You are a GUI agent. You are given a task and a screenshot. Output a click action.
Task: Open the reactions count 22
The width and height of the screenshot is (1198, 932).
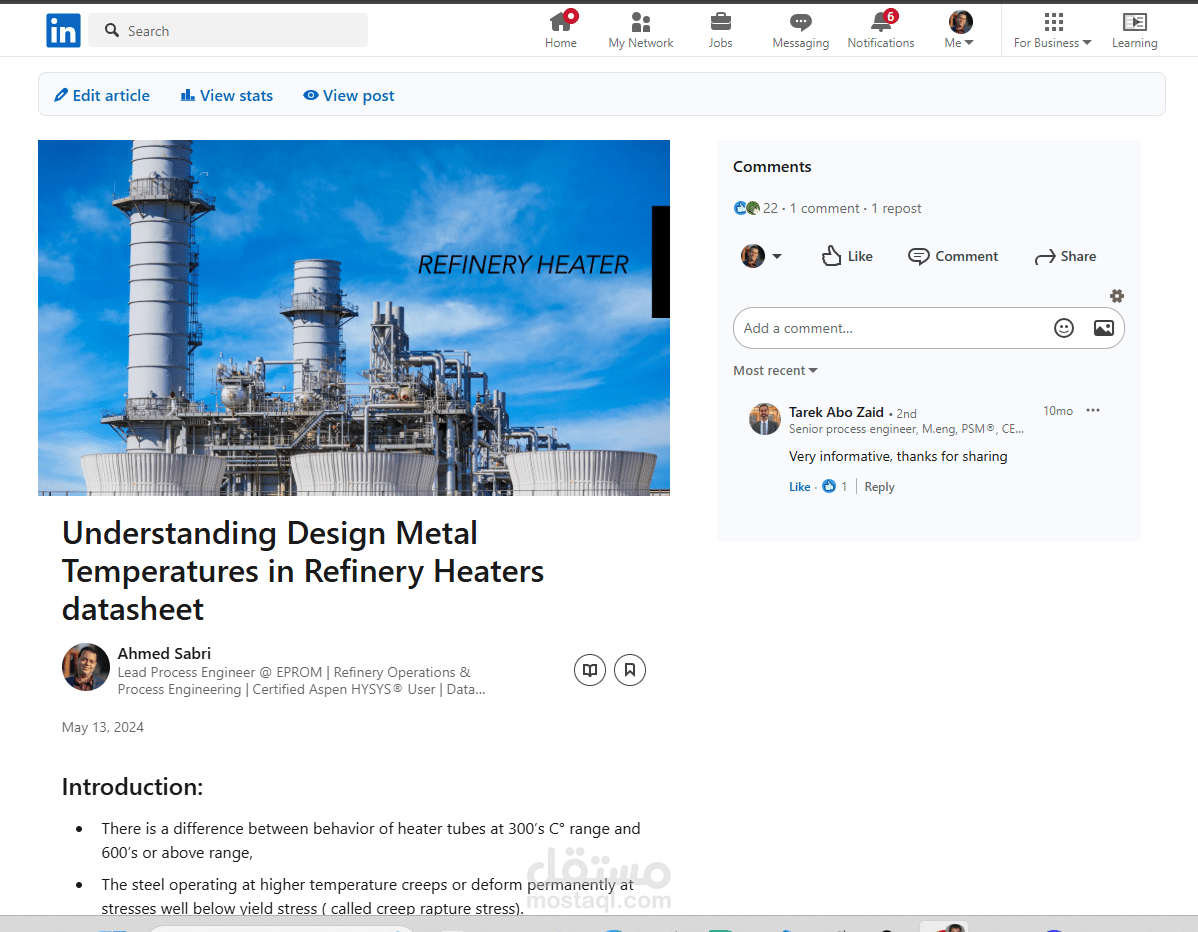(770, 208)
